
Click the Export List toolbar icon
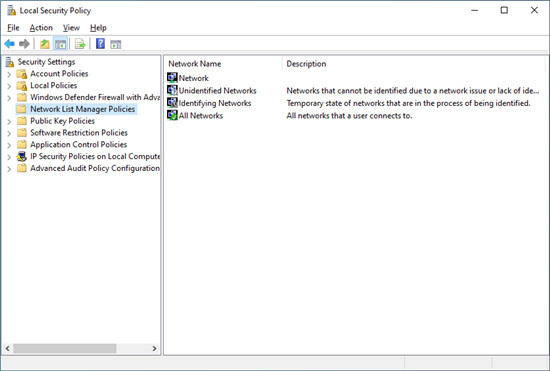(x=80, y=44)
